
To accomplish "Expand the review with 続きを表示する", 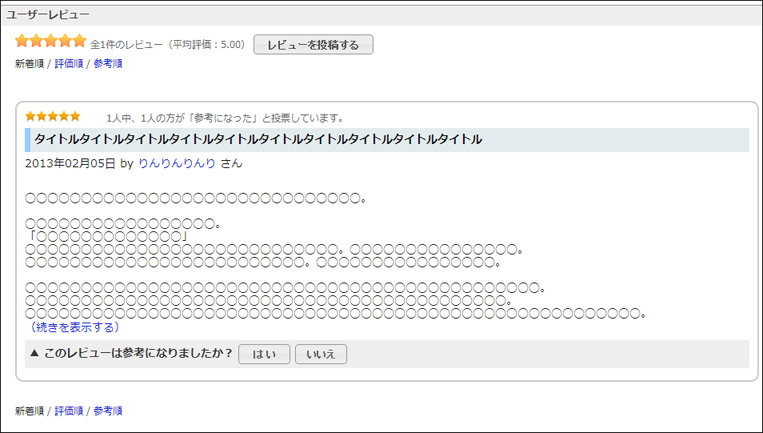I will coord(75,327).
